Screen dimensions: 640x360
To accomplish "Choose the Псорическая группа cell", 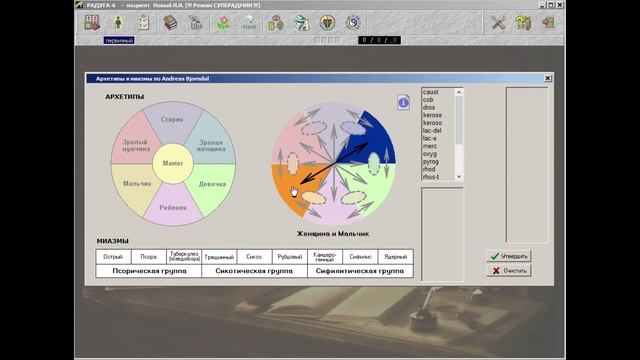I will [x=149, y=271].
